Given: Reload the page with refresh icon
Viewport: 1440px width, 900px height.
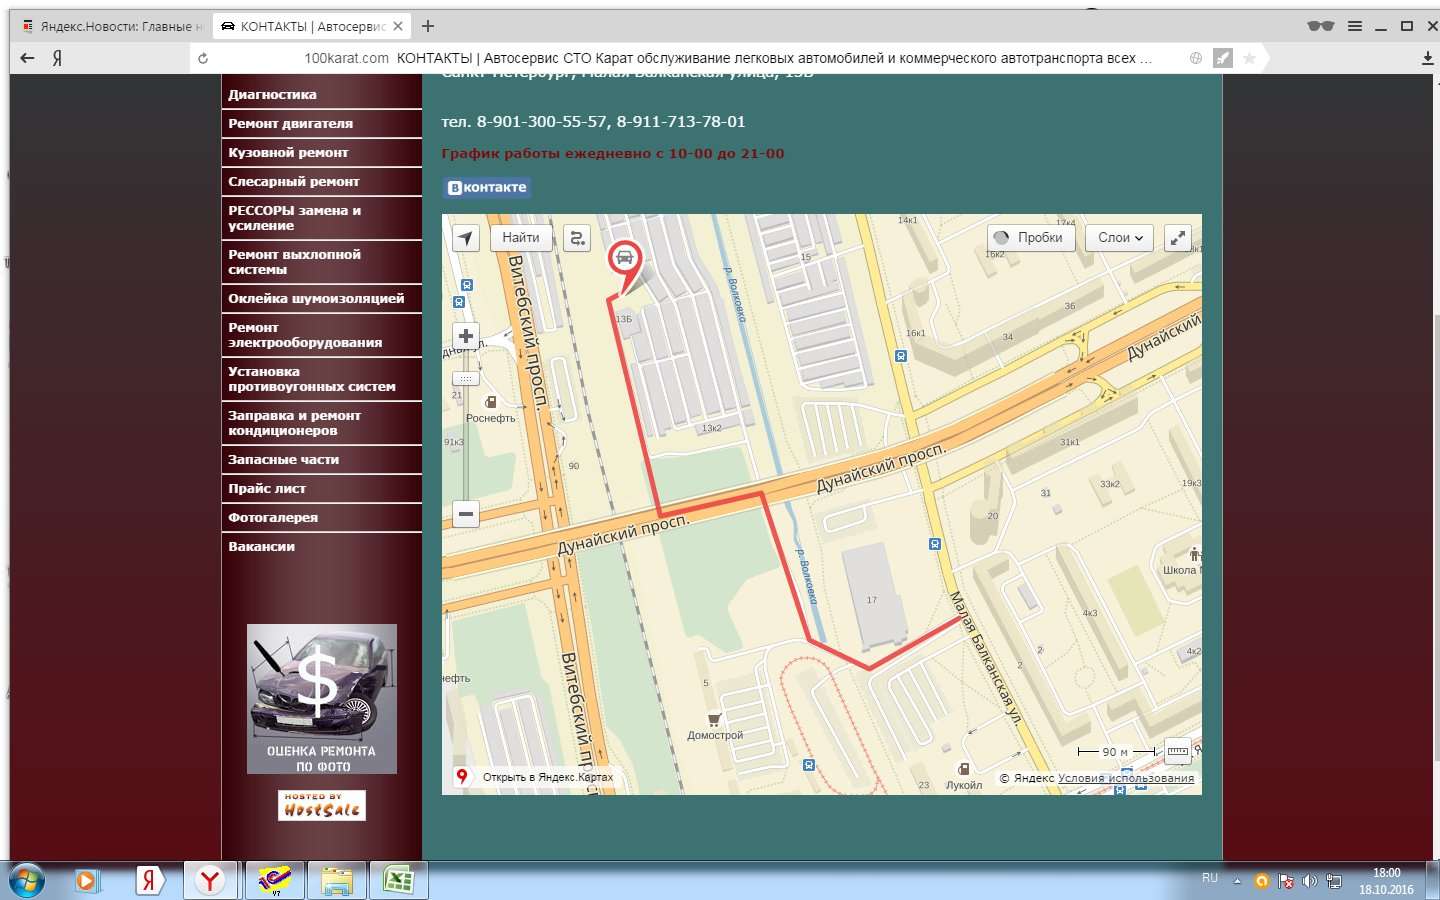Looking at the screenshot, I should pos(203,58).
